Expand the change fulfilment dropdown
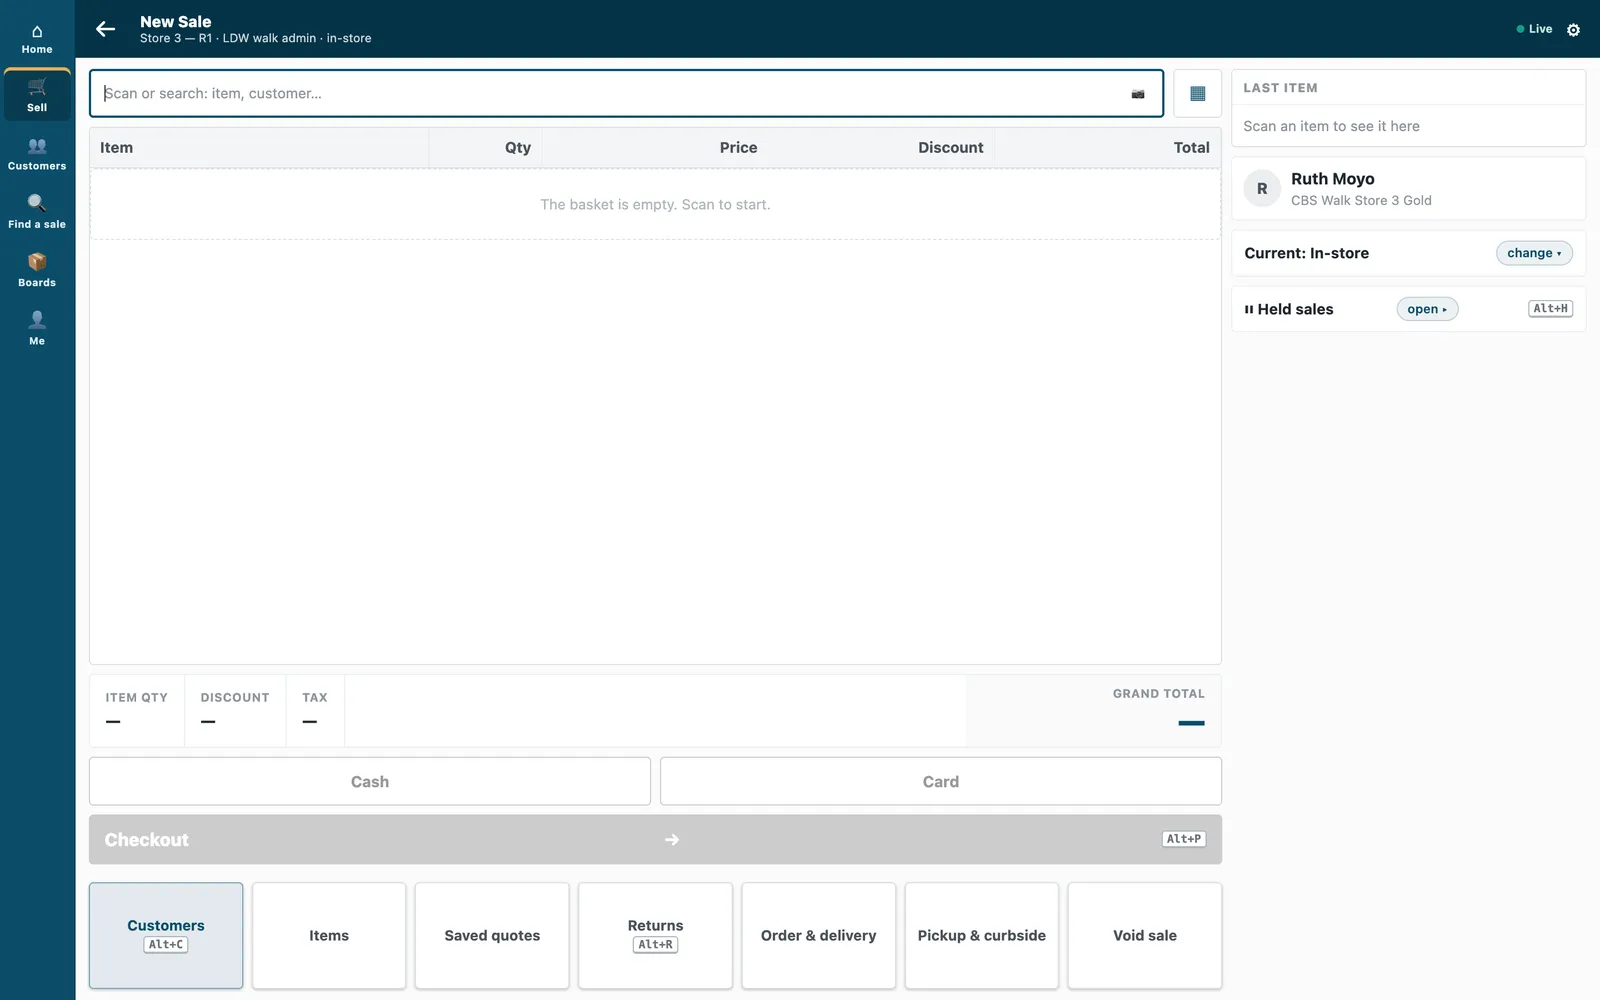The image size is (1600, 1000). point(1534,253)
